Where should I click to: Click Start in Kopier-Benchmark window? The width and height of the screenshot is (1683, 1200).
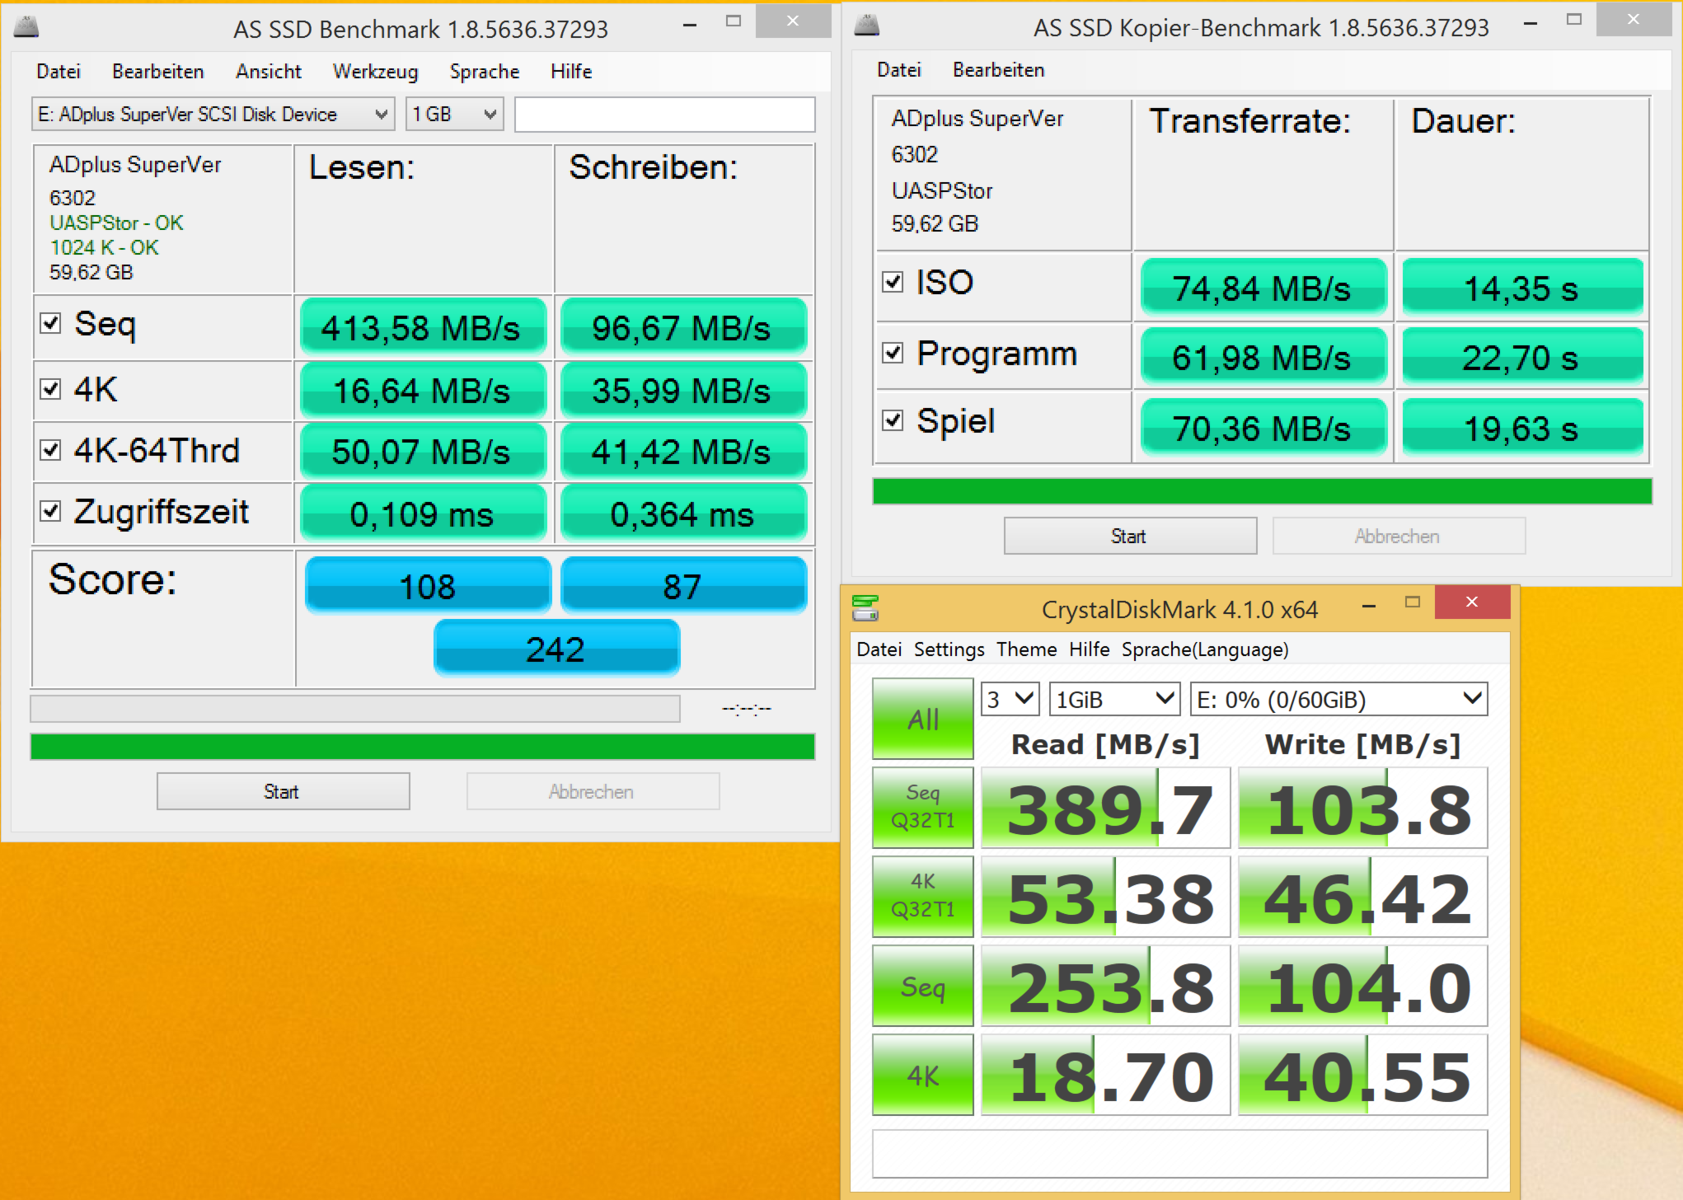(x=1130, y=536)
